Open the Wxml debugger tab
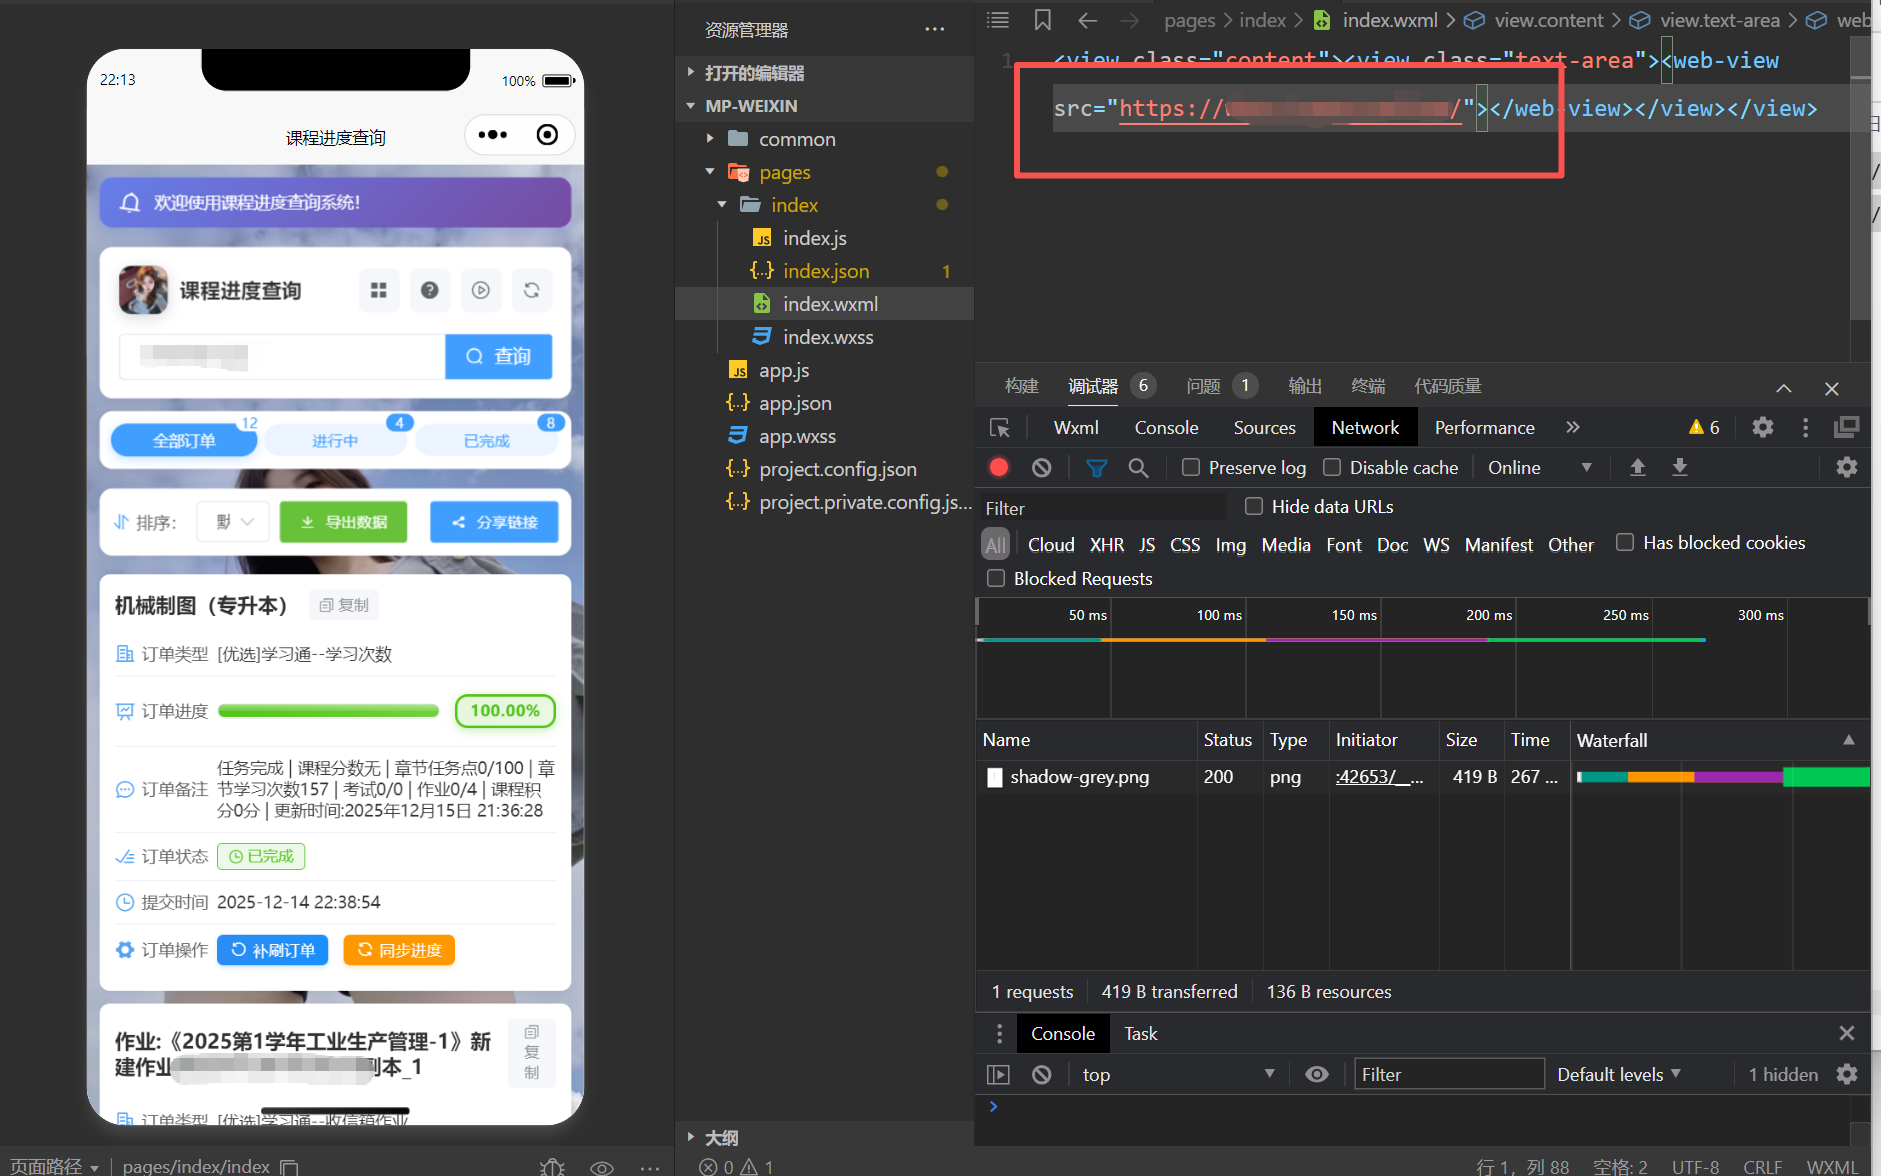 [x=1076, y=428]
